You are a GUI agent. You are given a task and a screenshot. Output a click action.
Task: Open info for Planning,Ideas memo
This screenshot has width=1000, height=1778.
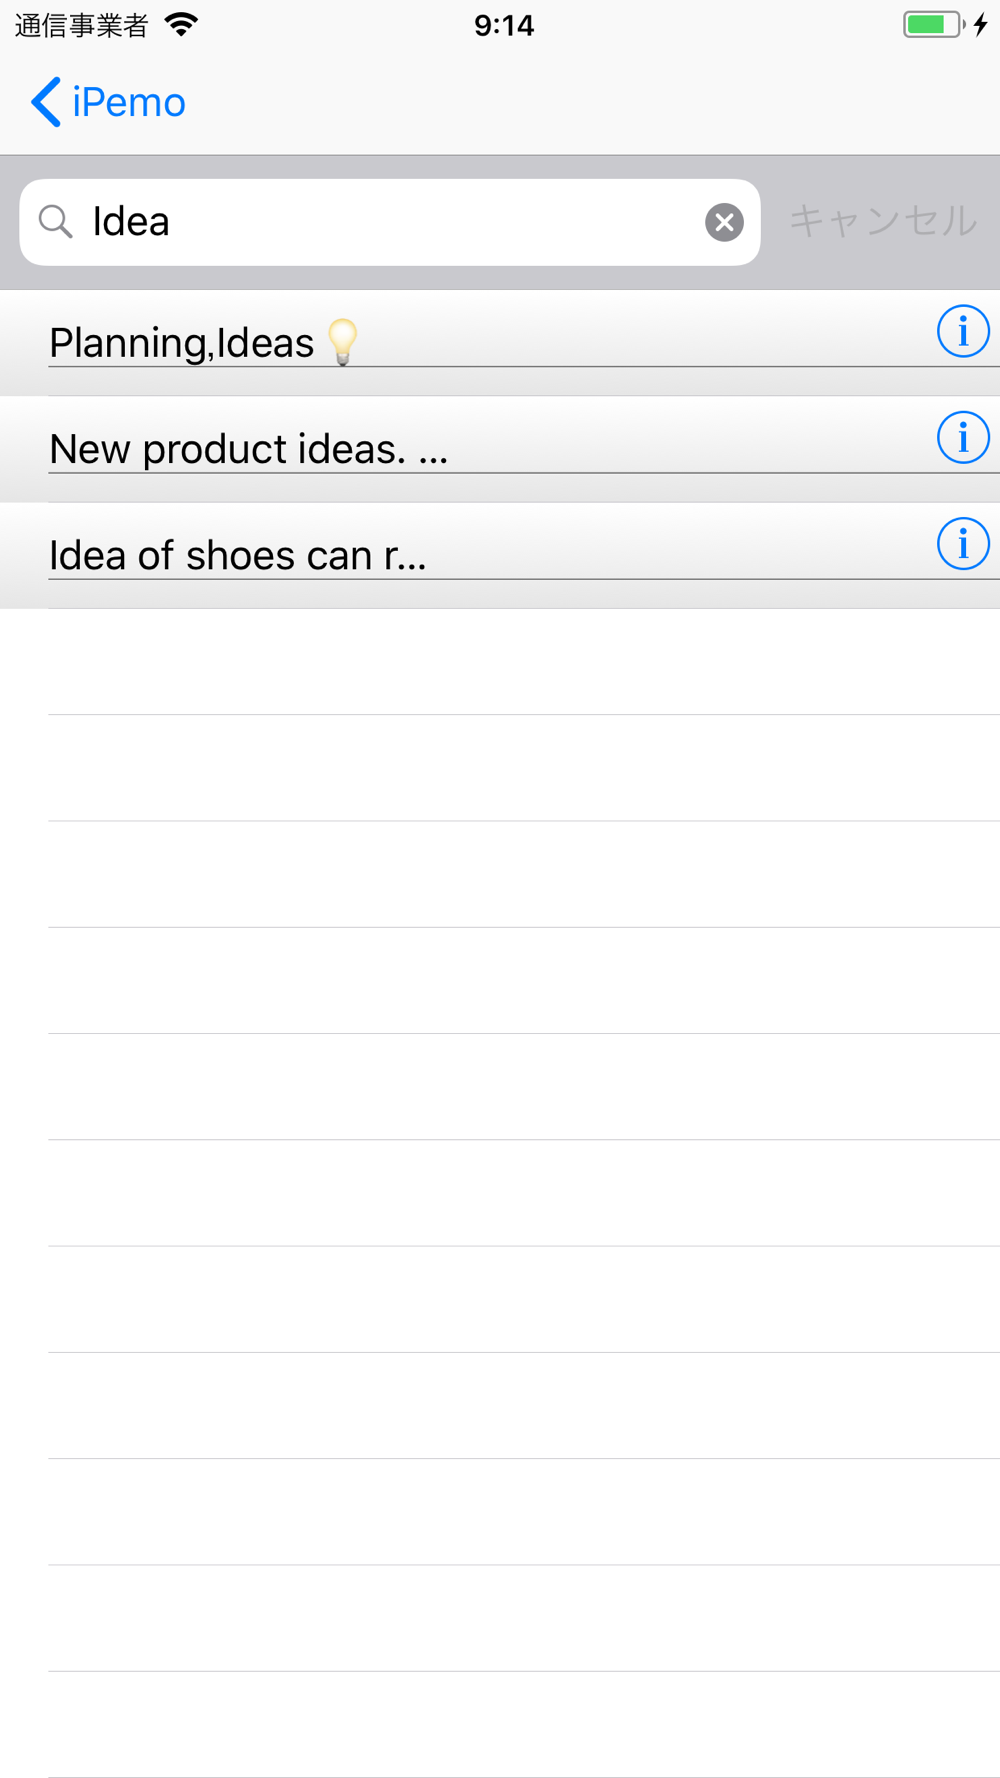963,331
